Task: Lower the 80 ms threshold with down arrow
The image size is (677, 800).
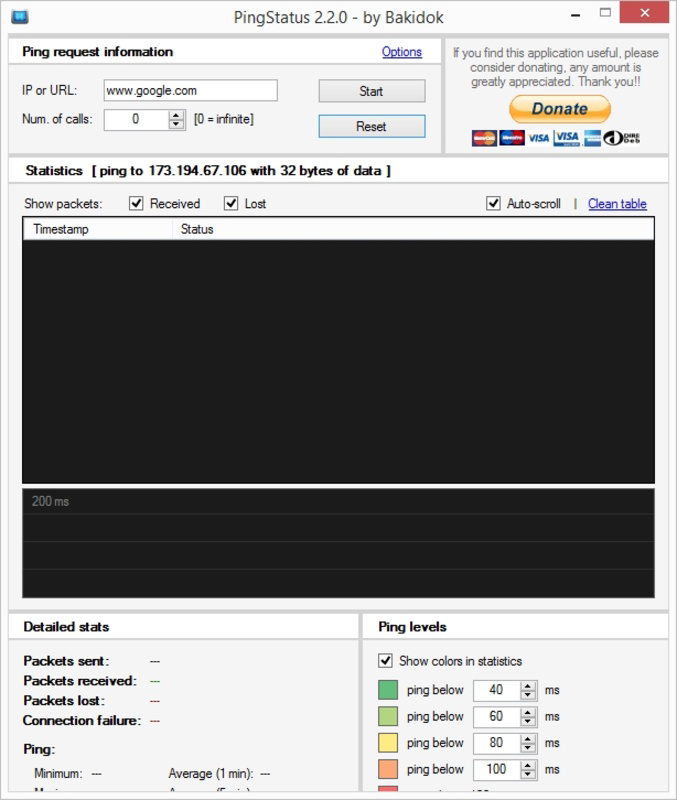Action: pyautogui.click(x=528, y=748)
